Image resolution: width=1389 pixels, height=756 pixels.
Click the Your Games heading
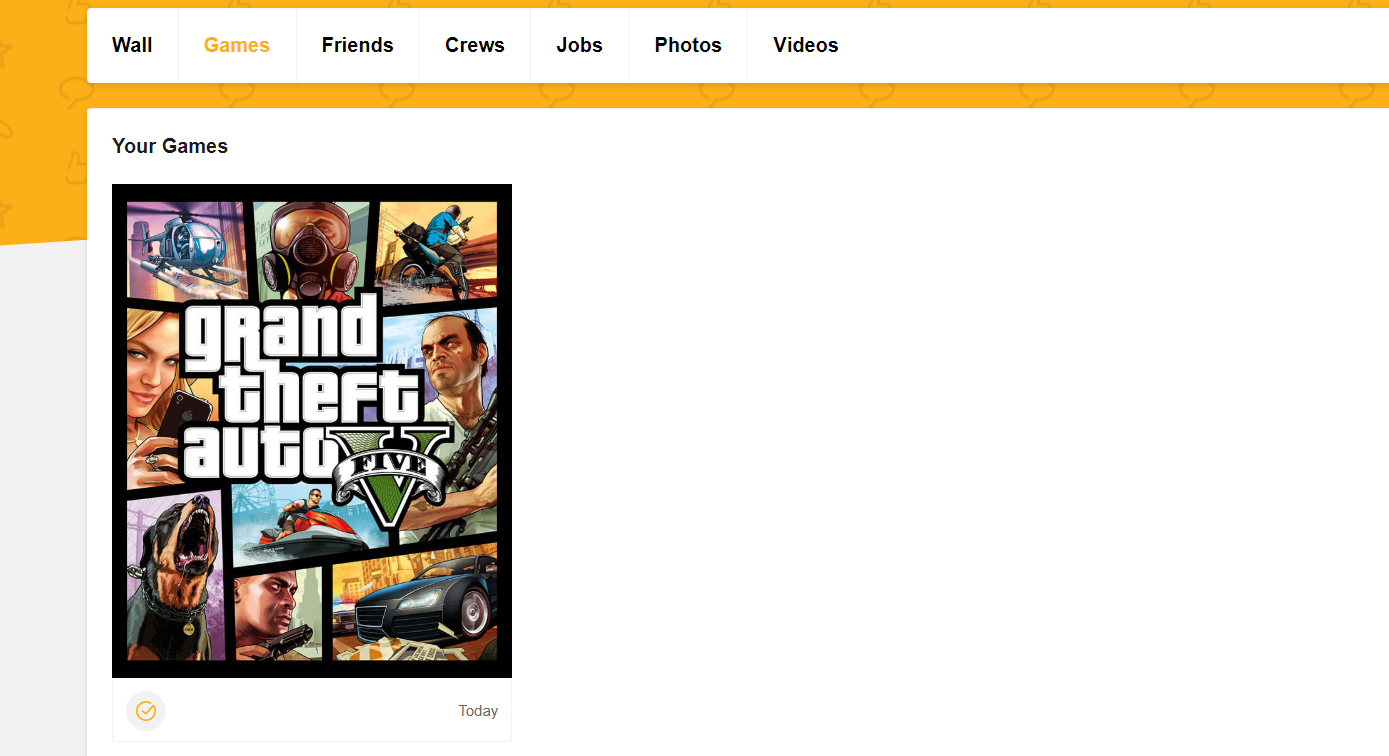coord(170,146)
